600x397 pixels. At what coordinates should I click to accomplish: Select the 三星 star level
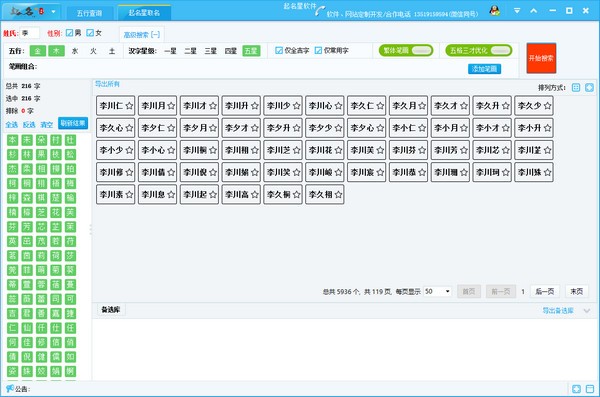click(x=210, y=51)
